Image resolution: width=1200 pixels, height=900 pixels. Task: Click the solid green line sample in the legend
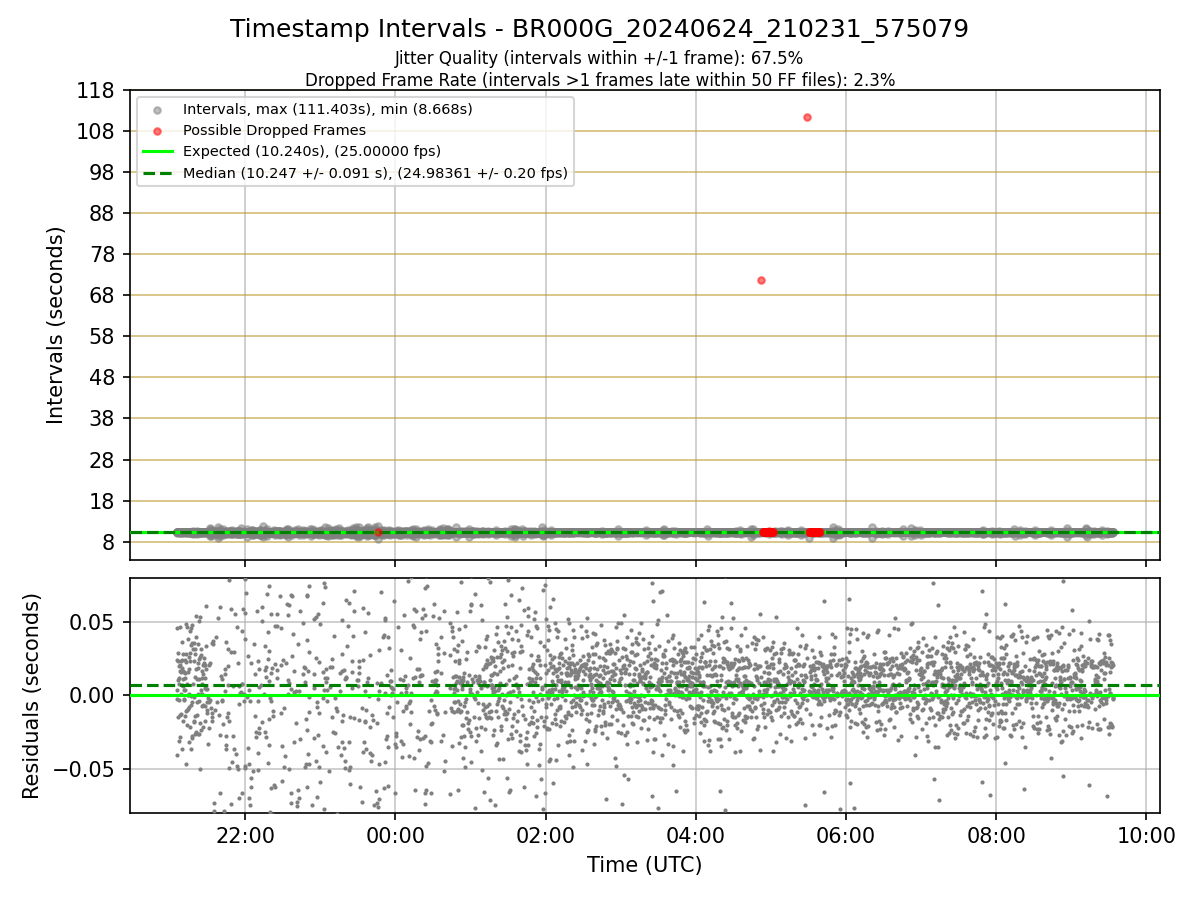click(157, 152)
